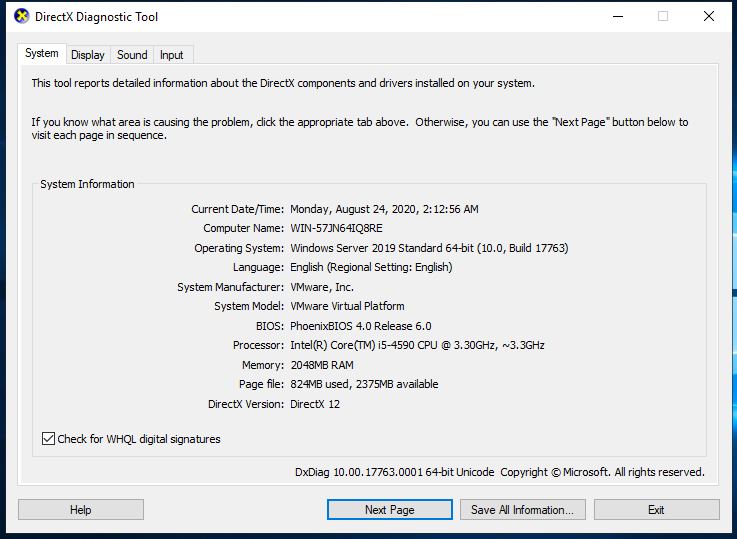Click the DirectX icon in title bar

[22, 16]
